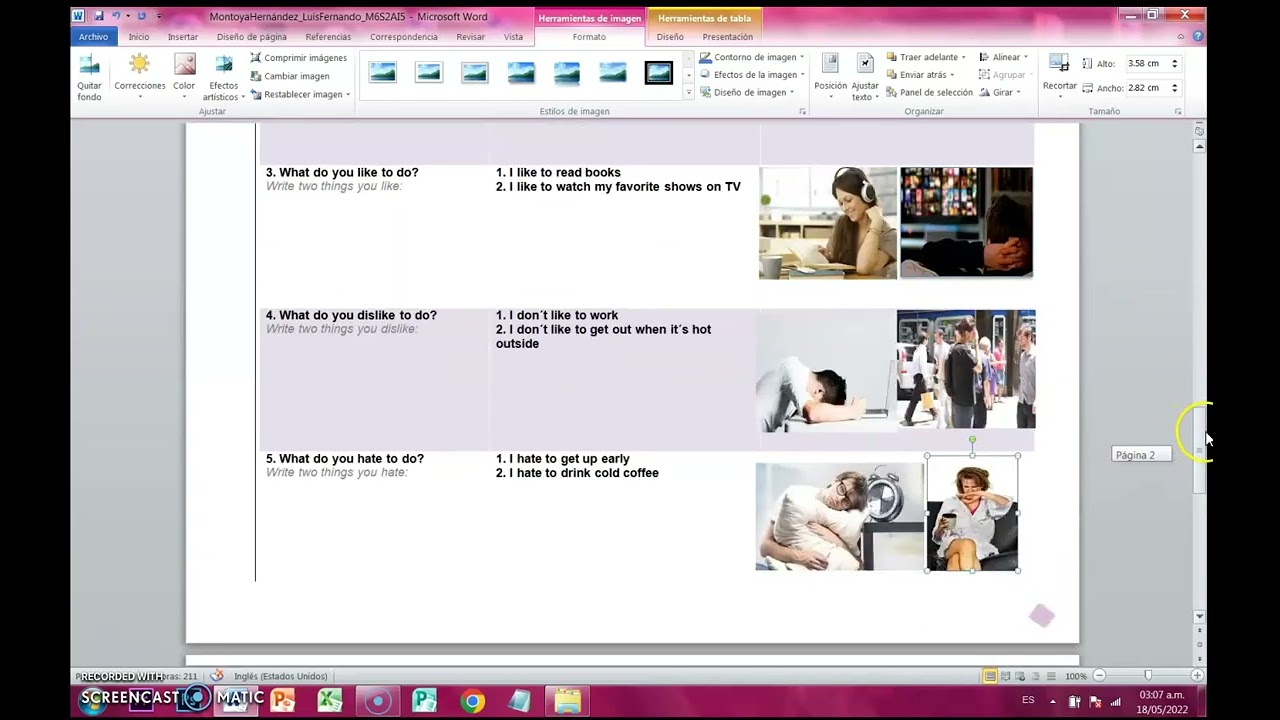Switch to the Insertar ribbon tab
This screenshot has width=1280, height=720.
coord(182,37)
